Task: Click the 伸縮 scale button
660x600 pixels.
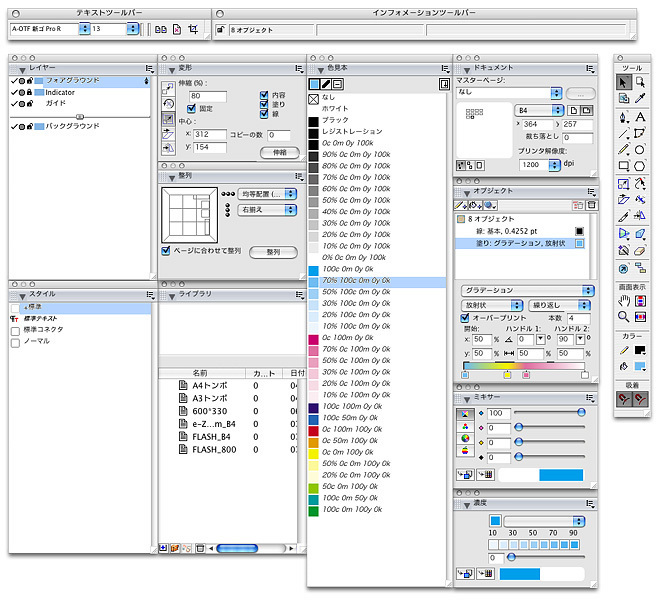Action: pyautogui.click(x=280, y=152)
